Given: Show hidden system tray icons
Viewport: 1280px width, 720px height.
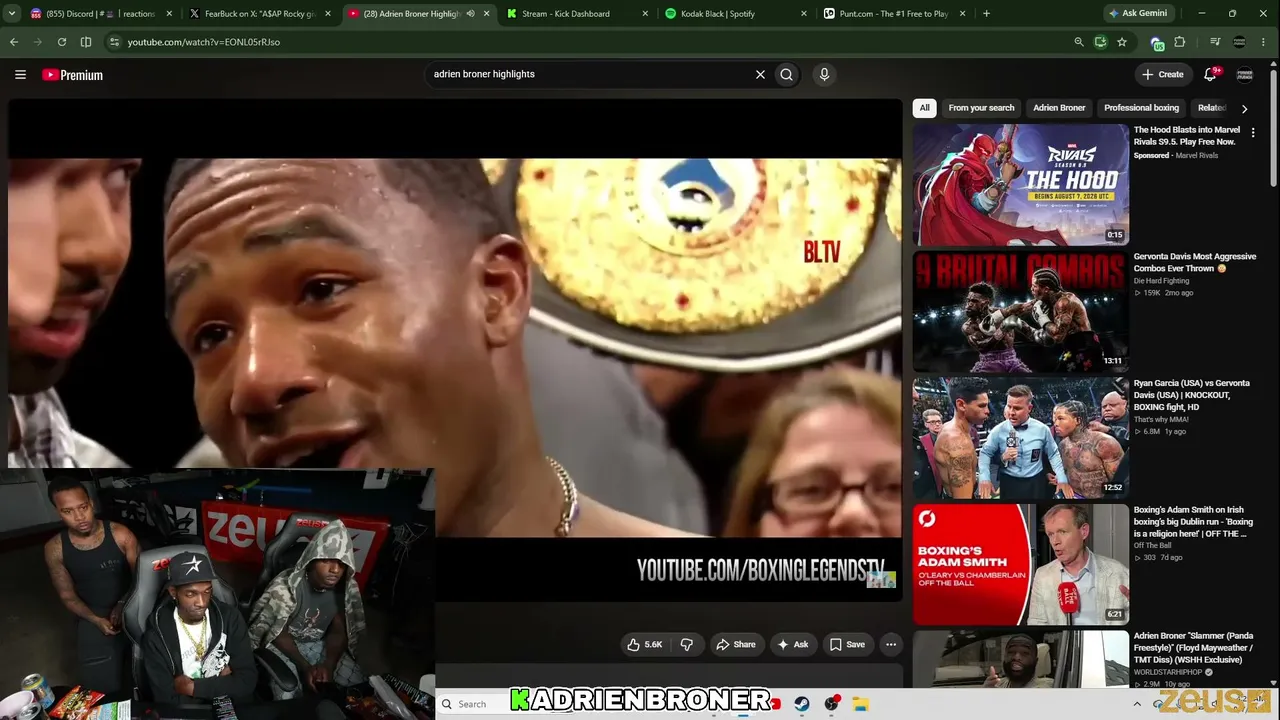Looking at the screenshot, I should click(1137, 704).
